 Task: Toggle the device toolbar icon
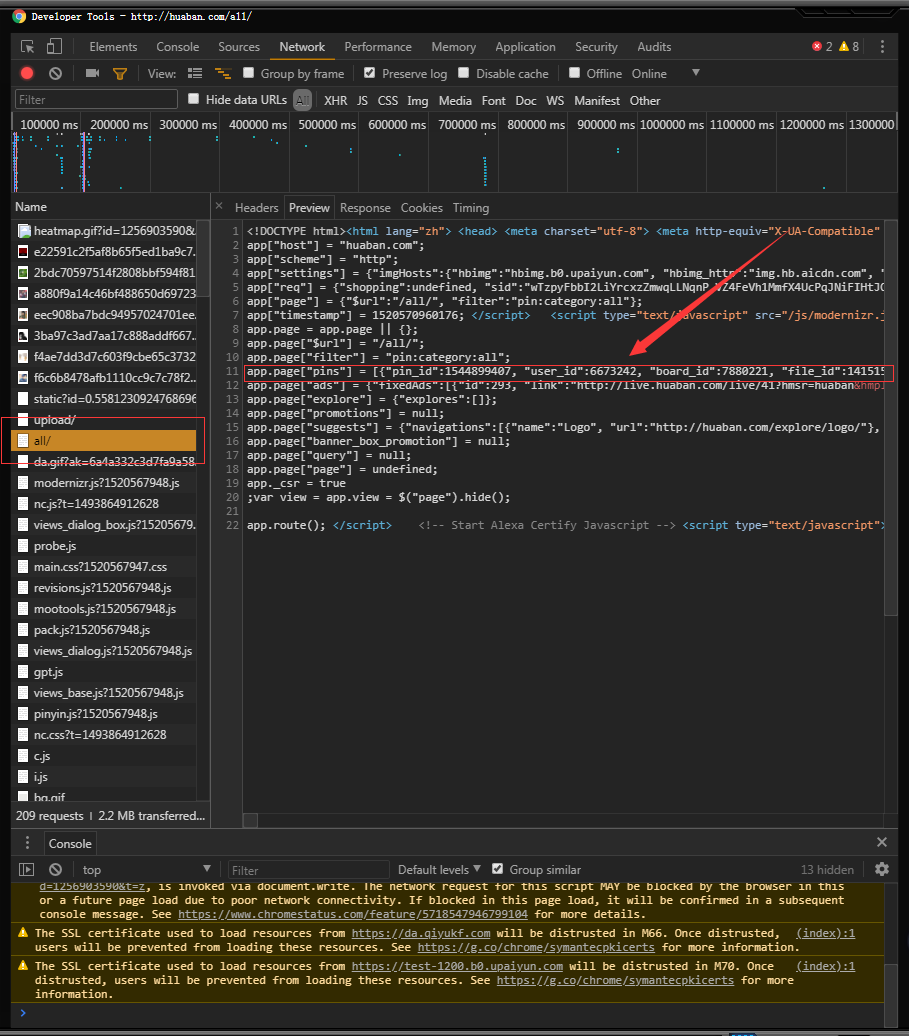click(54, 47)
